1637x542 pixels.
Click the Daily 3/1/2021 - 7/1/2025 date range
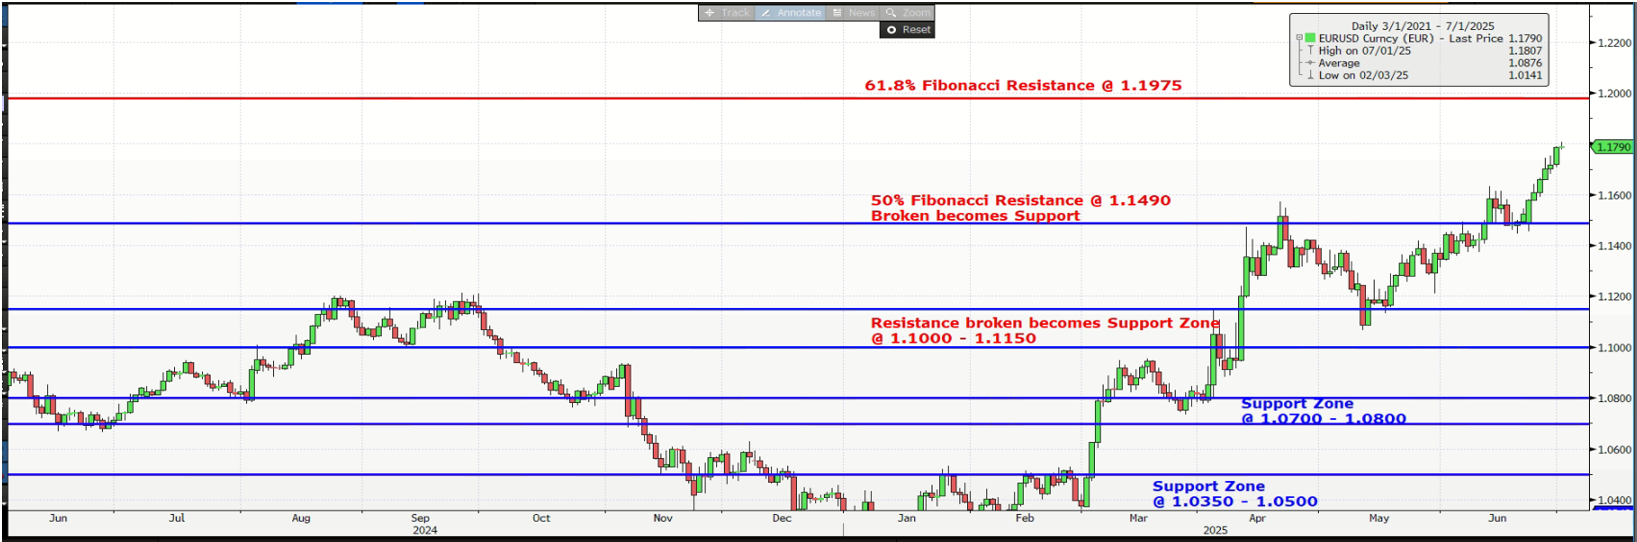point(1423,26)
